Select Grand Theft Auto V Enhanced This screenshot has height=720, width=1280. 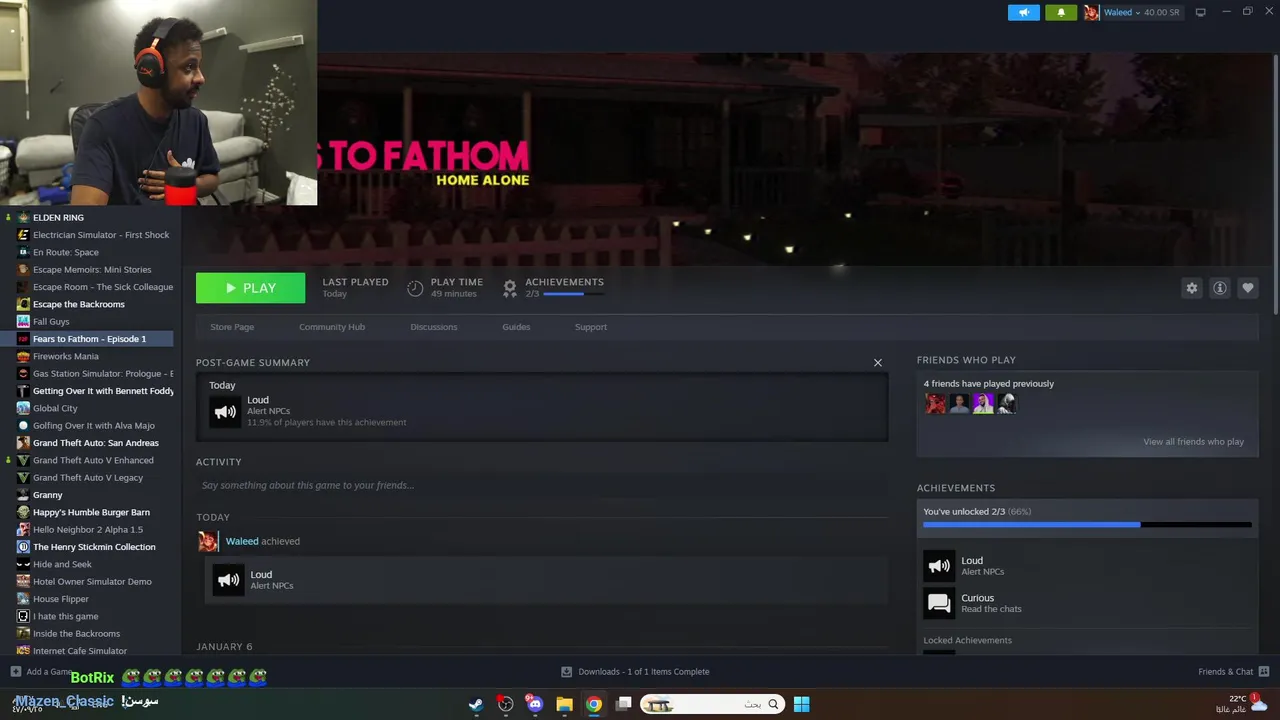pos(93,460)
